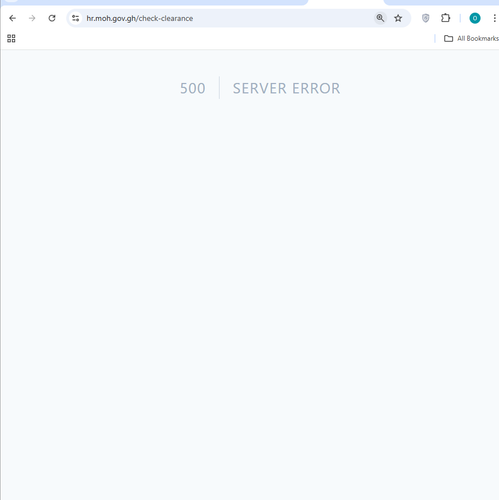Bookmark this page with the star icon

398,18
